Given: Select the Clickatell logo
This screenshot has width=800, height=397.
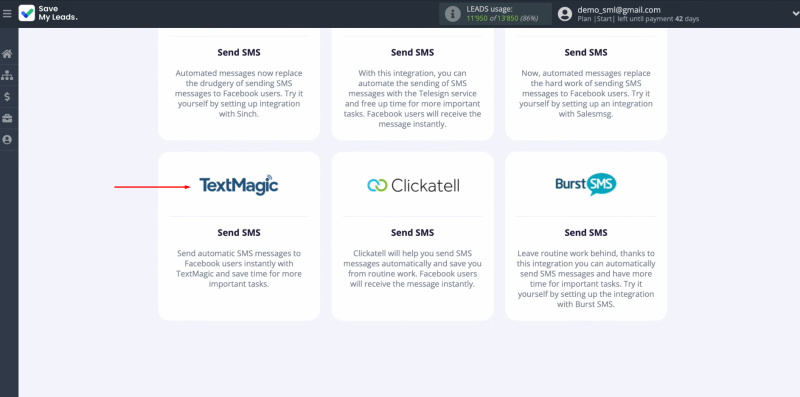Looking at the screenshot, I should [413, 185].
